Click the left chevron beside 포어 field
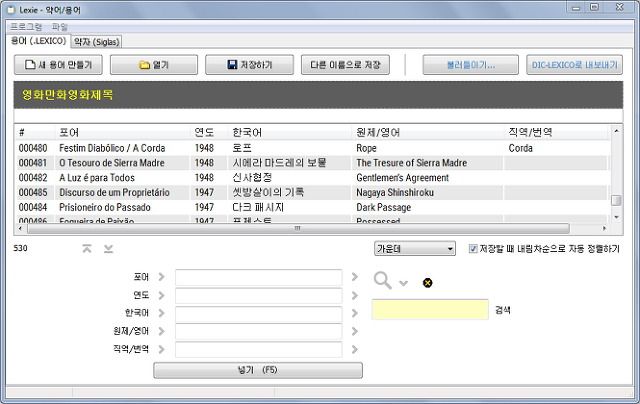The width and height of the screenshot is (640, 404). coord(161,277)
